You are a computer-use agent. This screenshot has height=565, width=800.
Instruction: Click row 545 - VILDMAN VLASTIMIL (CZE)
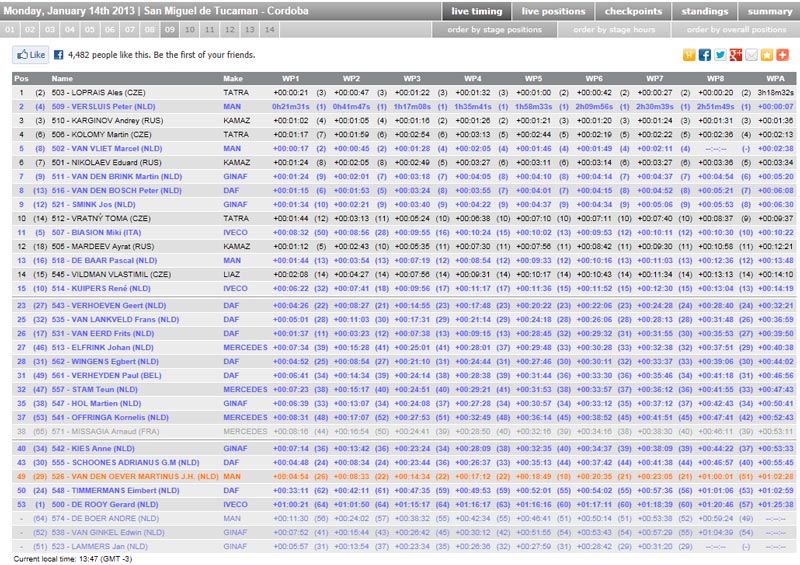pos(404,275)
